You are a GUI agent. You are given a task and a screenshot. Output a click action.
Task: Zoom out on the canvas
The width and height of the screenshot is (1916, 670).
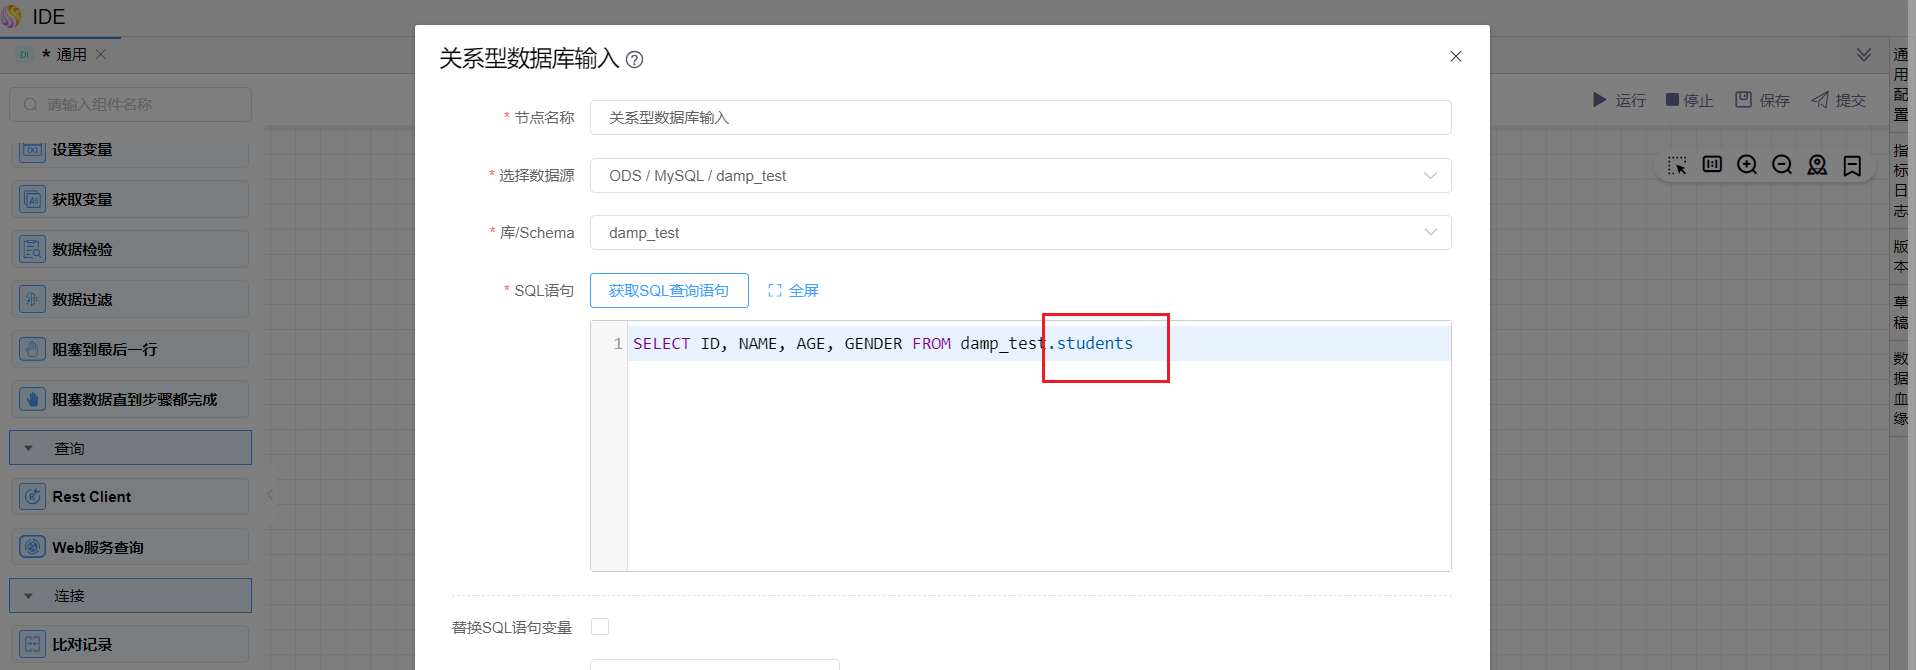pyautogui.click(x=1782, y=165)
